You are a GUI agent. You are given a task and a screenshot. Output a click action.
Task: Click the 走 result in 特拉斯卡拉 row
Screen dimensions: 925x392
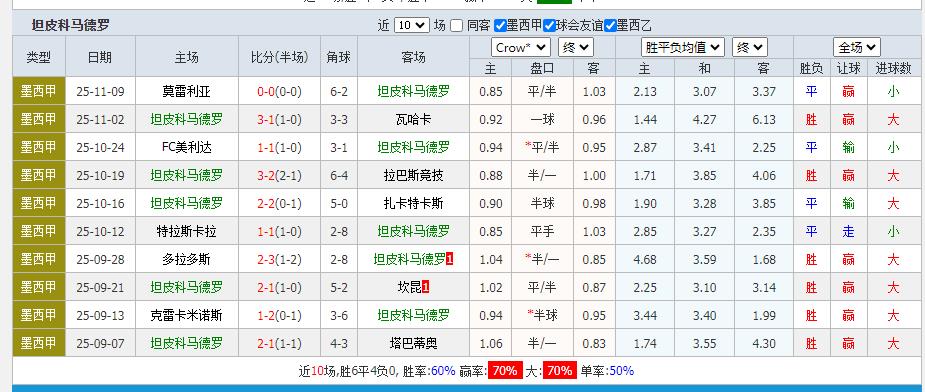[848, 231]
